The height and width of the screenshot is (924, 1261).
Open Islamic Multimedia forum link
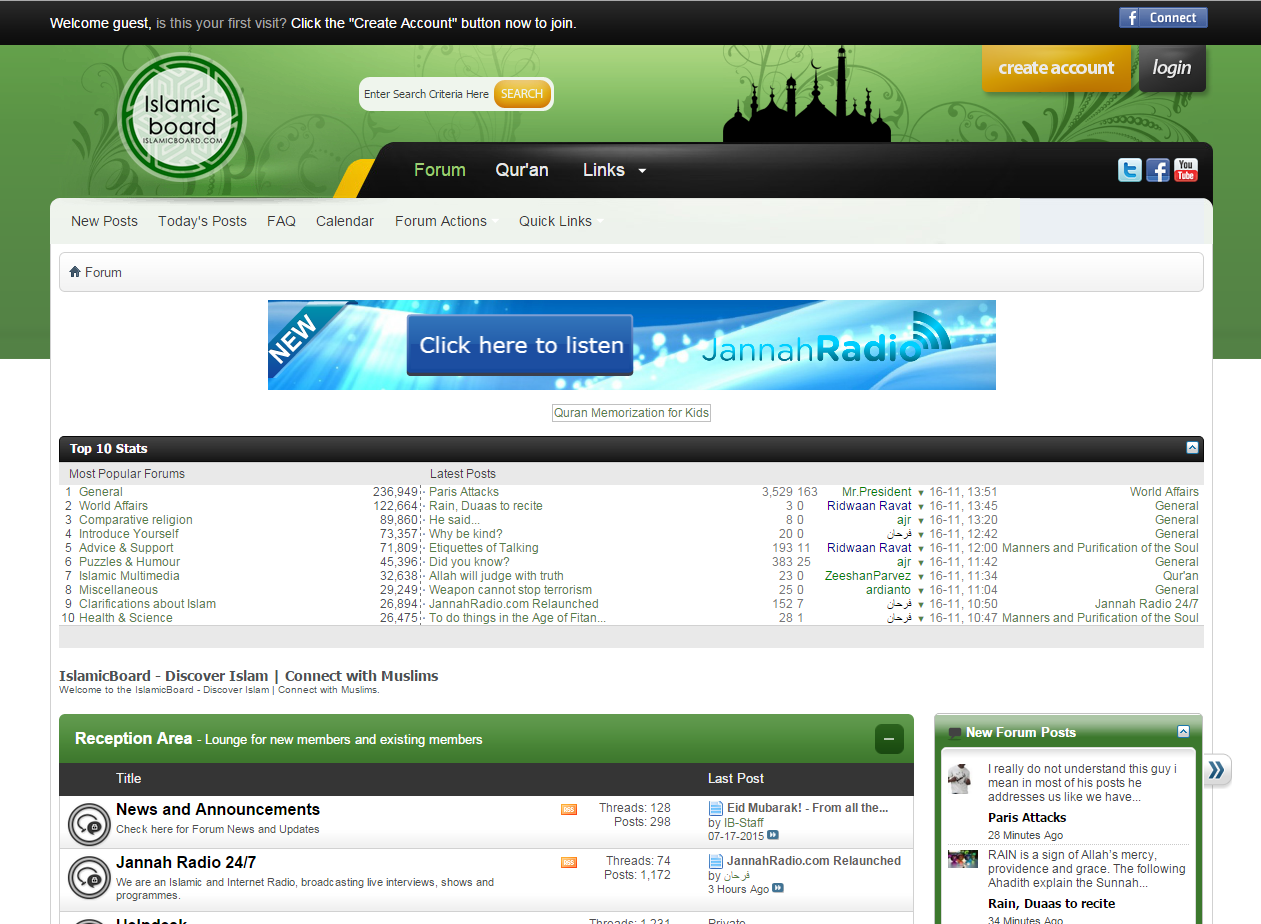click(130, 576)
